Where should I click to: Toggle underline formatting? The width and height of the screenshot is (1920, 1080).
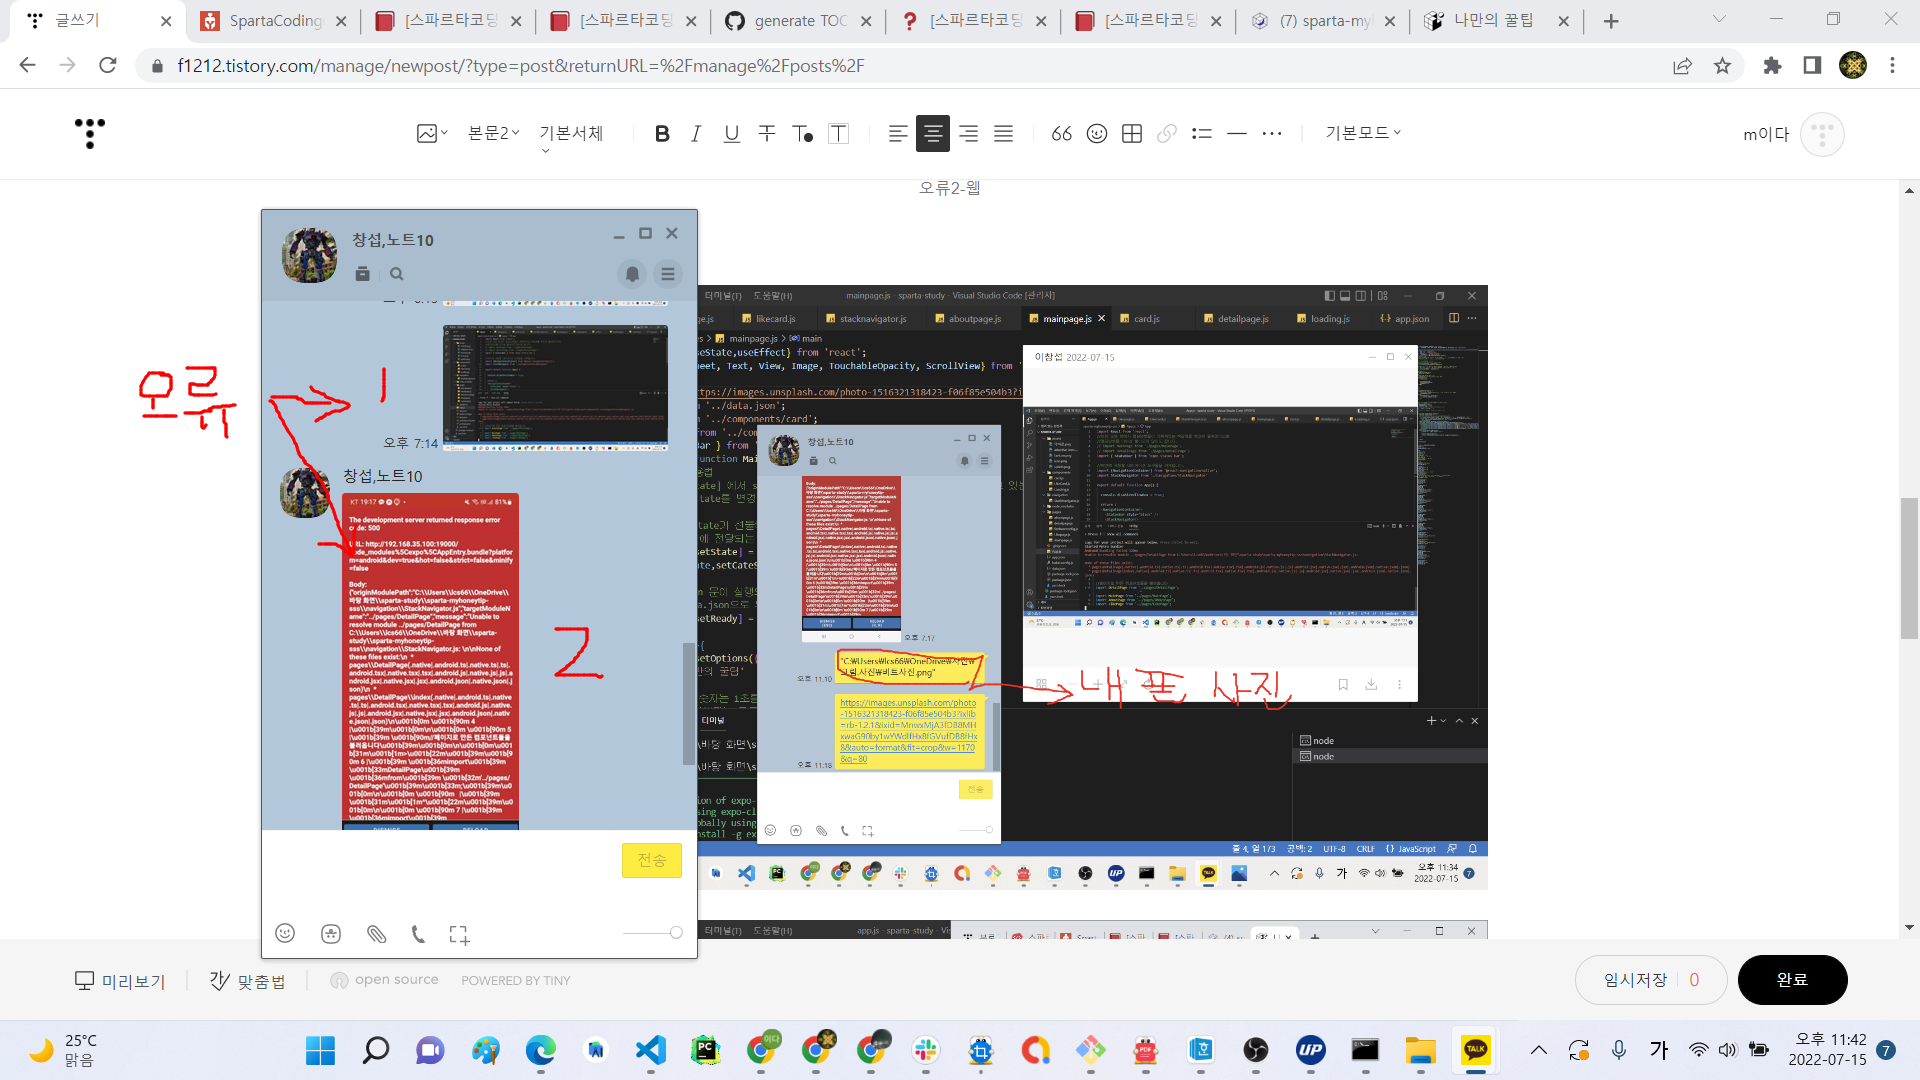coord(732,133)
